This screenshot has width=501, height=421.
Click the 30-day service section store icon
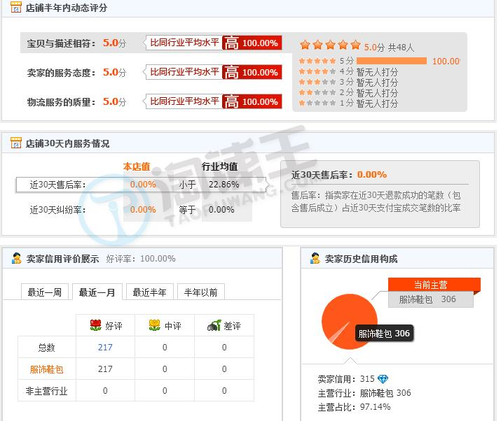tap(16, 143)
